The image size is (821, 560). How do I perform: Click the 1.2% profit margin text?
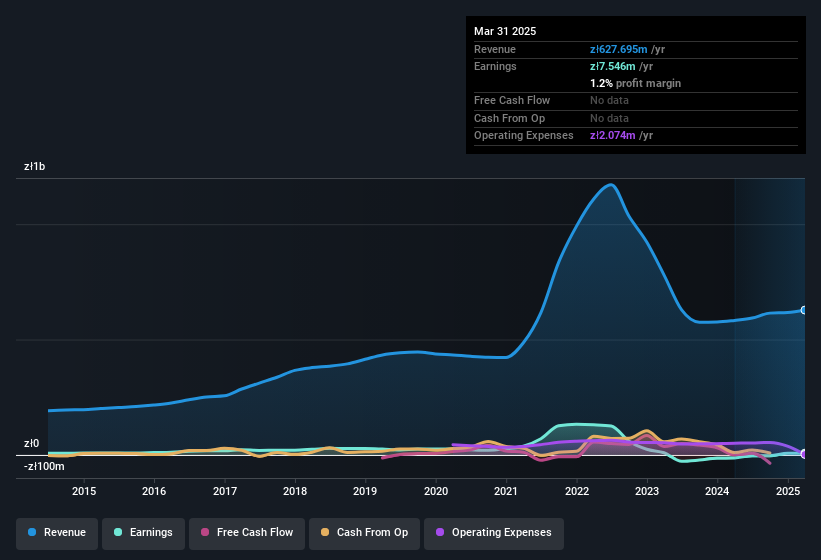[x=635, y=84]
